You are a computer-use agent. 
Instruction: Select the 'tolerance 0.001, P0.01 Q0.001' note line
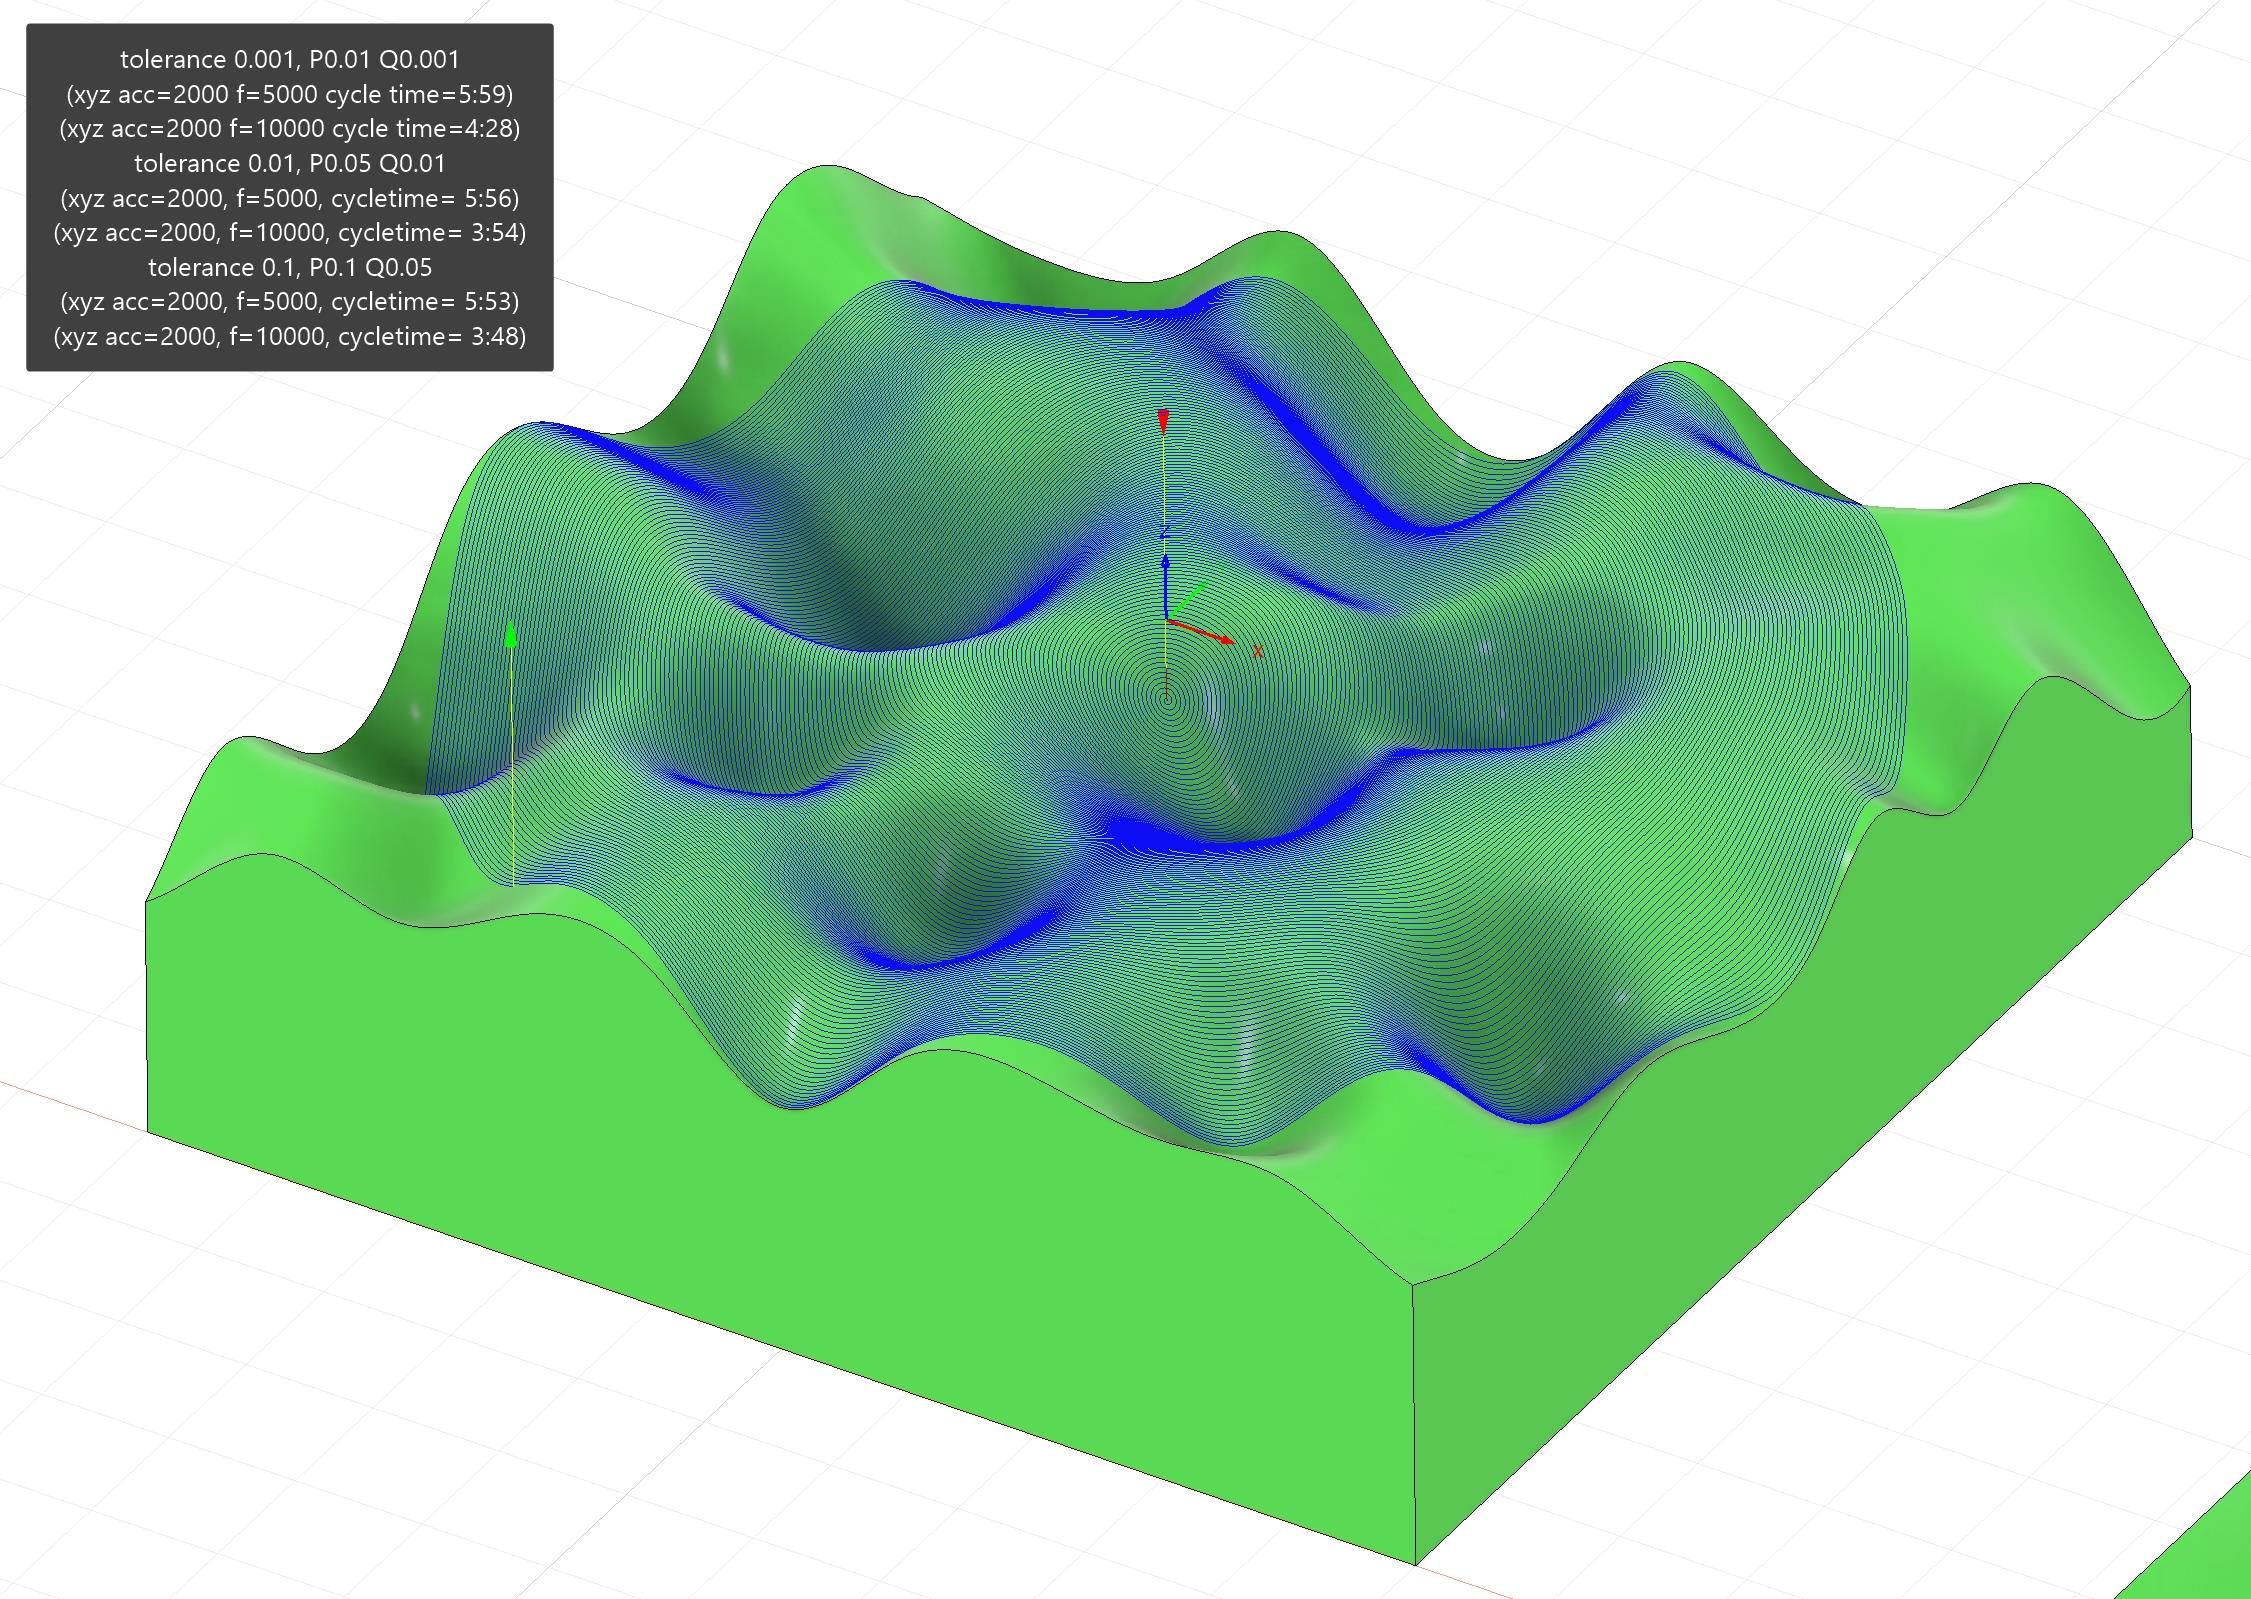[290, 59]
